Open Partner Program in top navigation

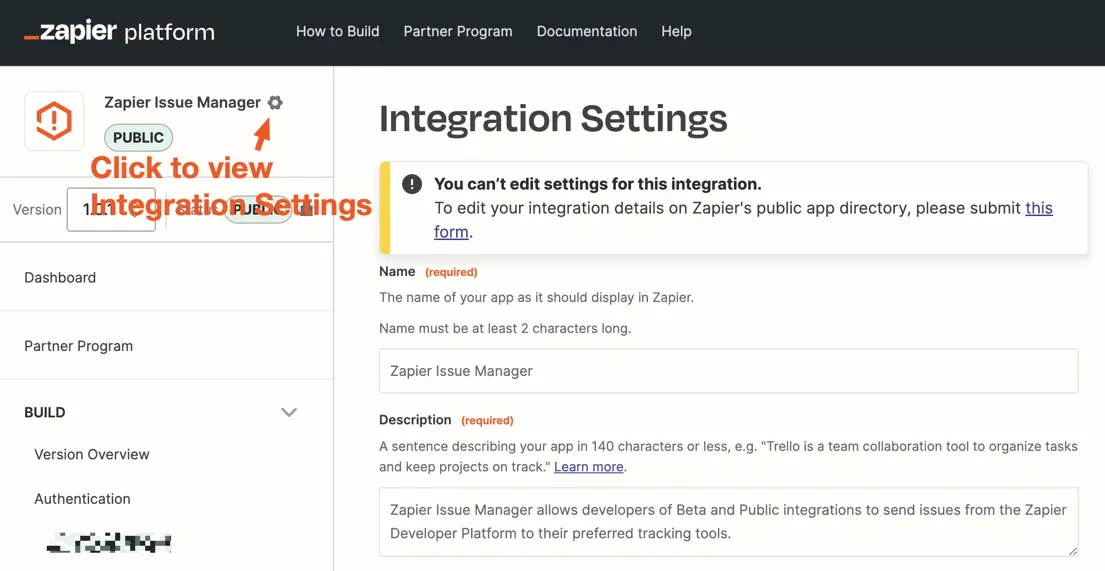click(458, 32)
